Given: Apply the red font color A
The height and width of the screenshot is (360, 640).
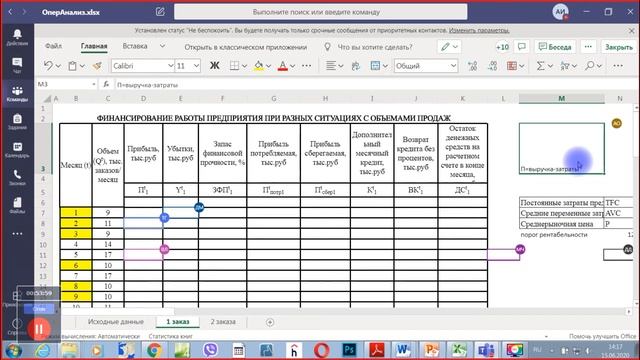Looking at the screenshot, I should pos(282,66).
